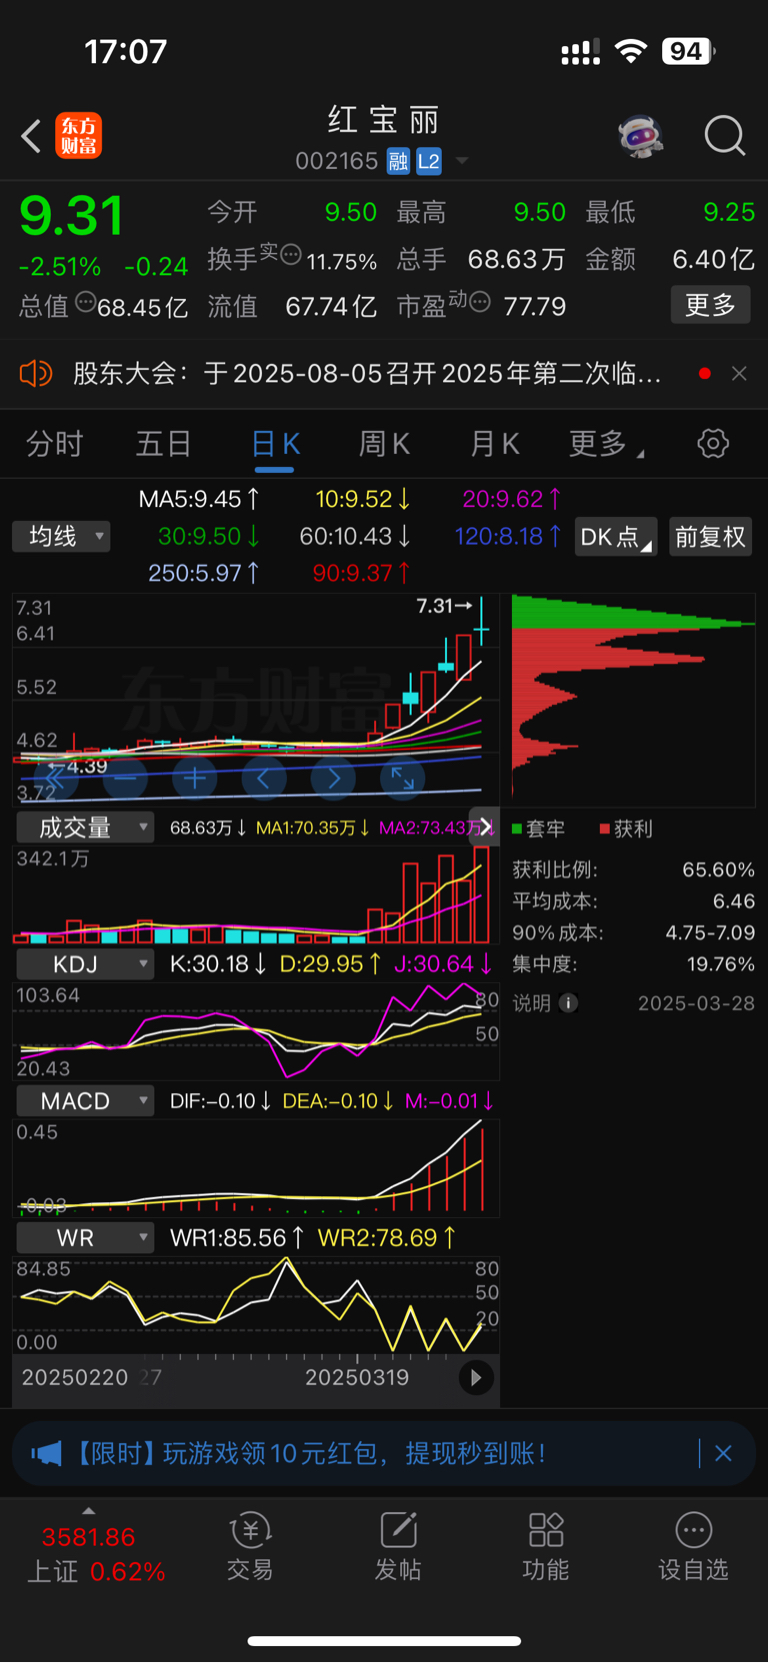The image size is (768, 1663).
Task: Move chart right with the single right-arrow button
Action: 334,778
